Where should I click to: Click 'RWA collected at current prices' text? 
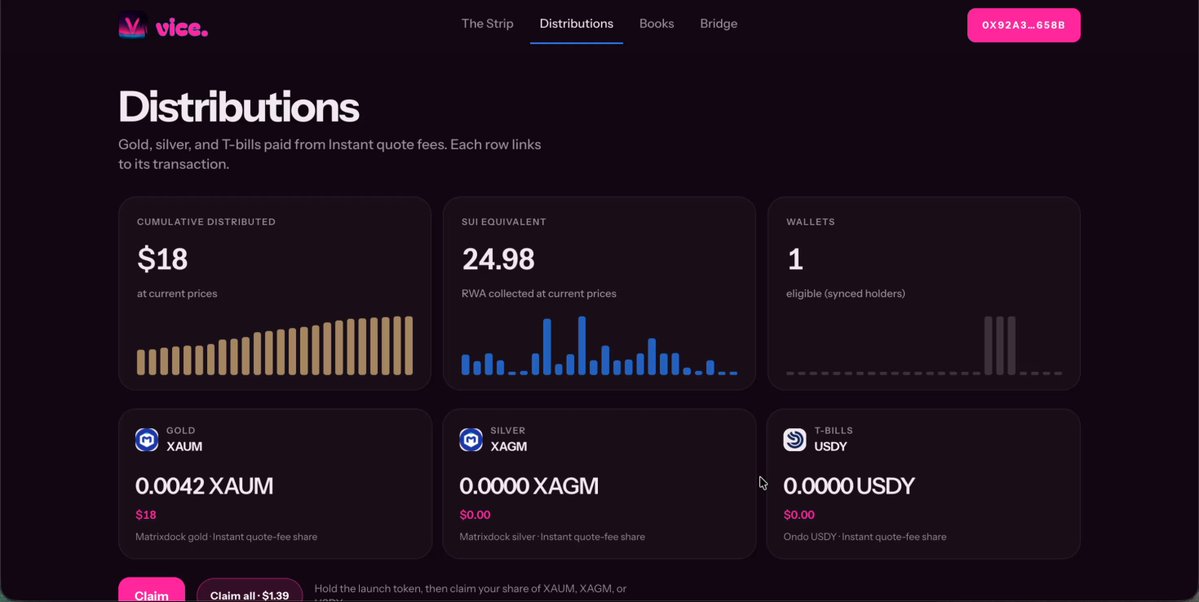point(539,294)
